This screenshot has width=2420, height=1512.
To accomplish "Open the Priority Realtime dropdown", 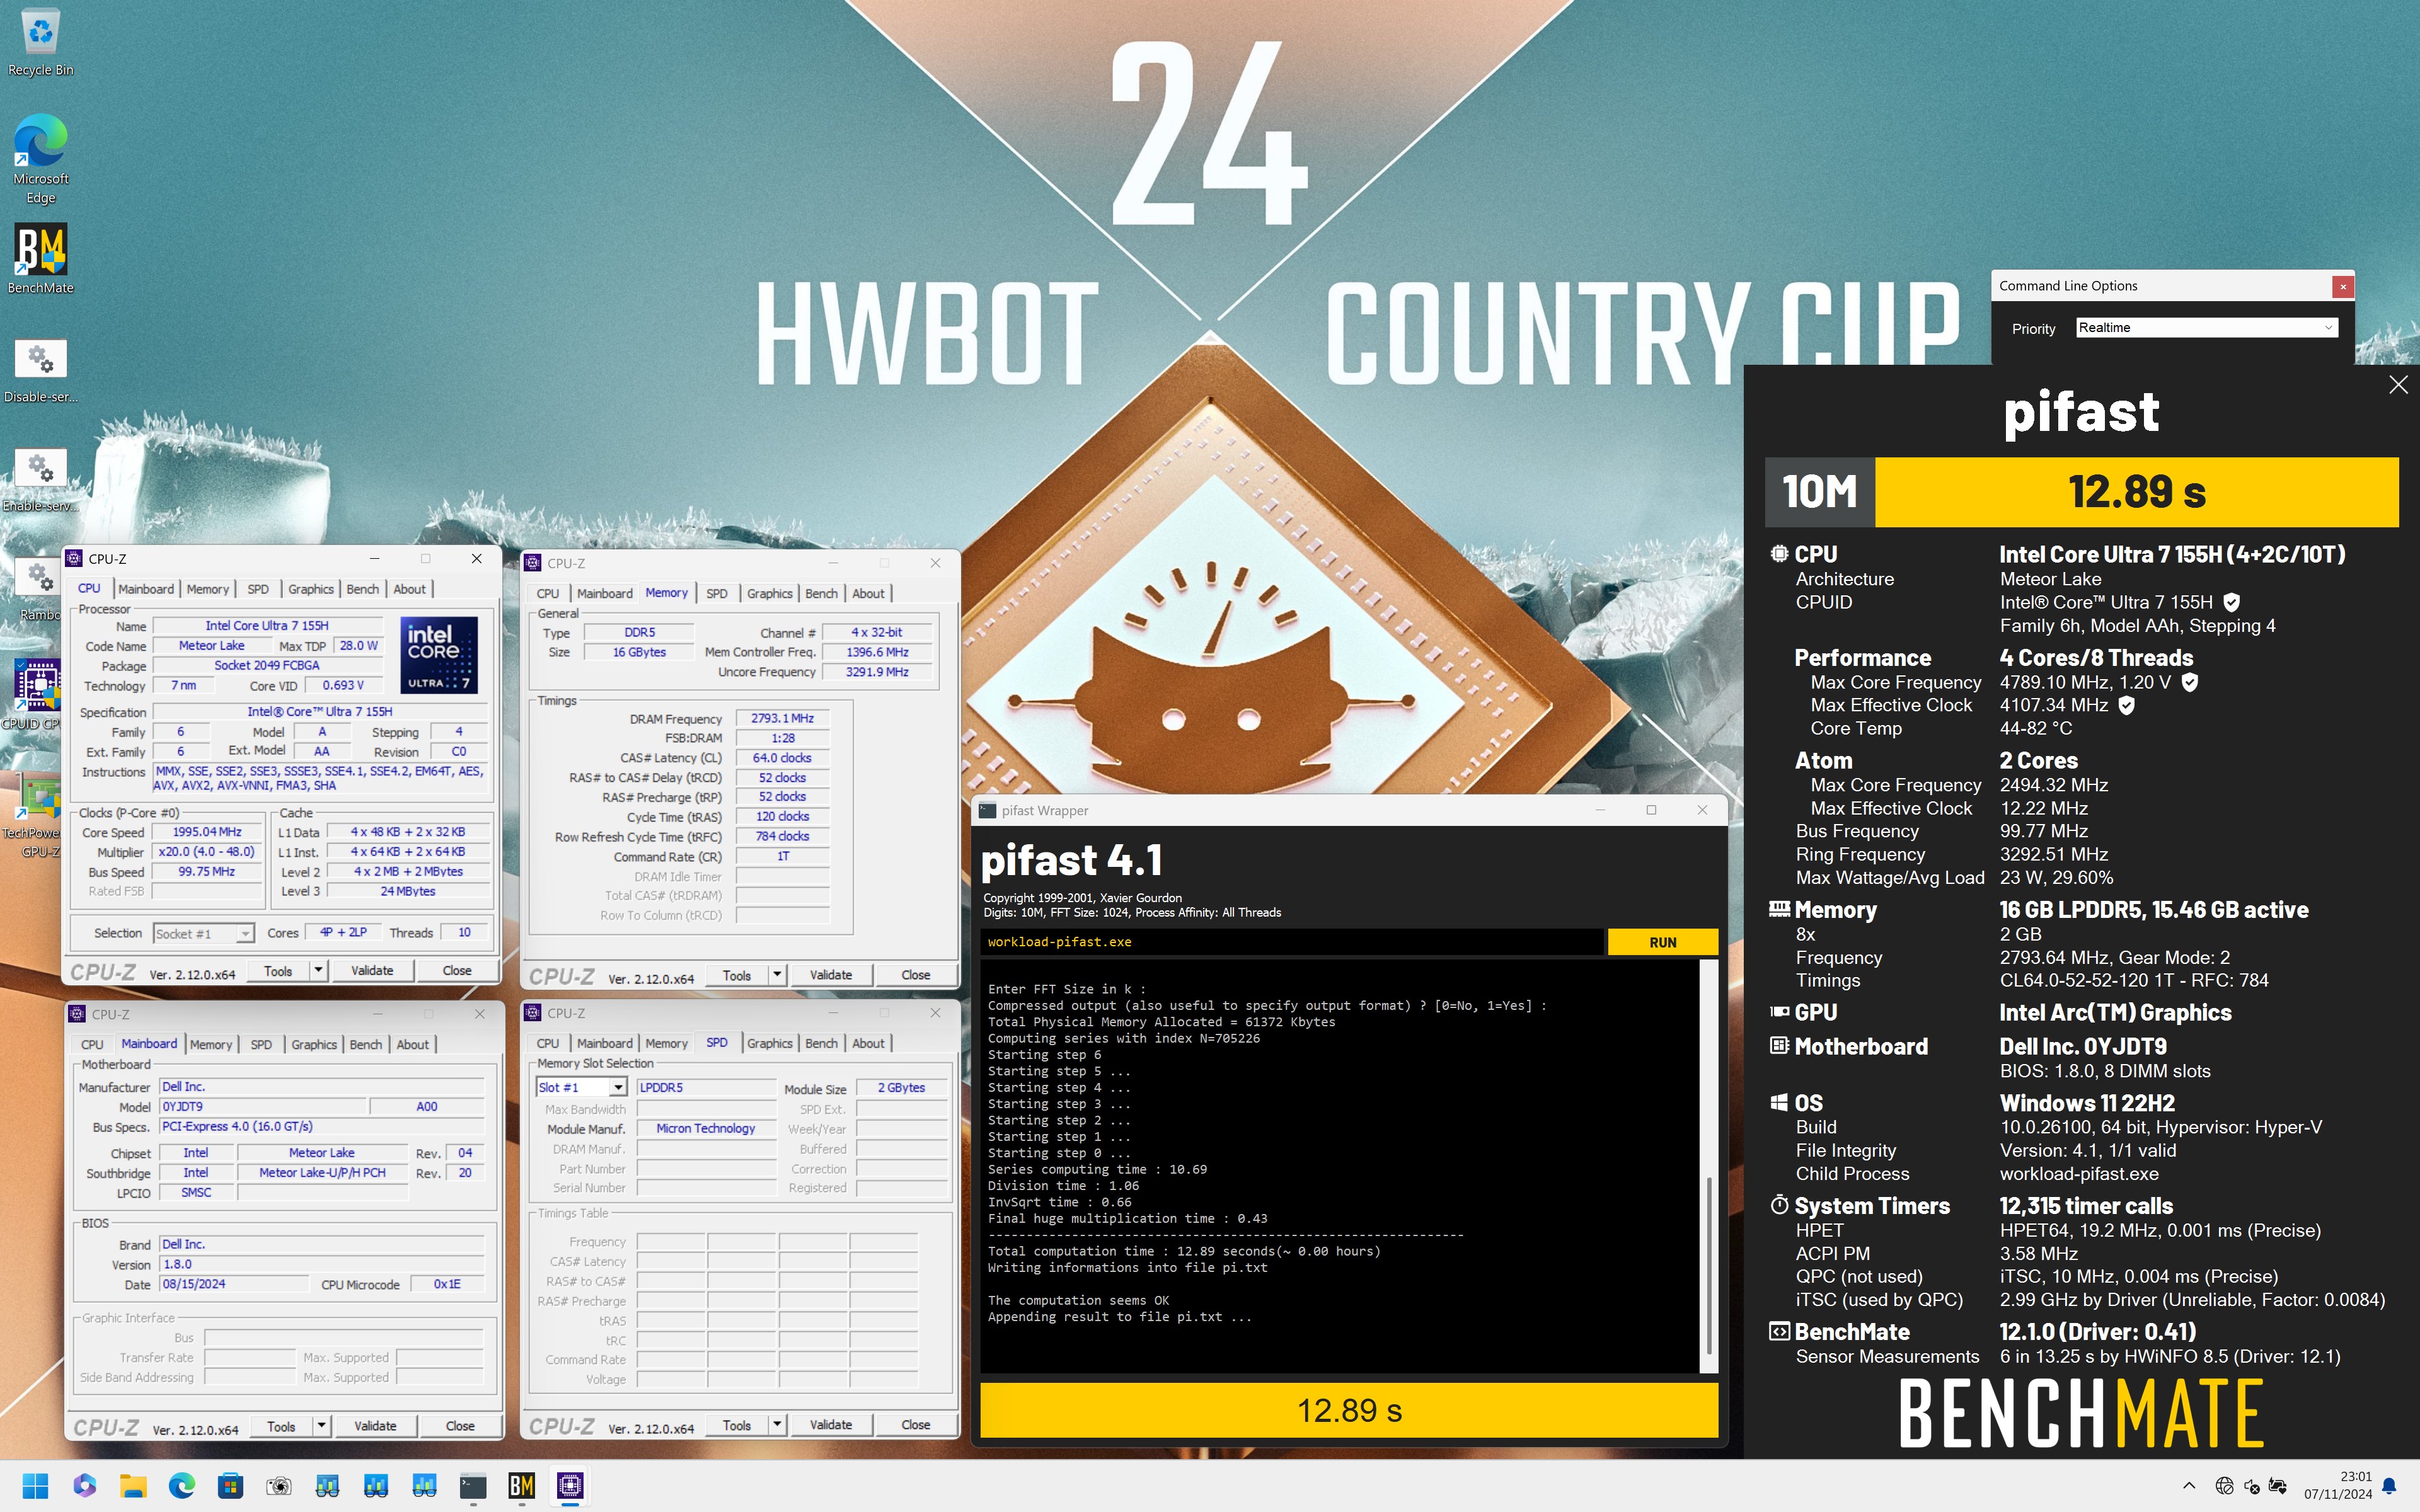I will tap(2206, 328).
